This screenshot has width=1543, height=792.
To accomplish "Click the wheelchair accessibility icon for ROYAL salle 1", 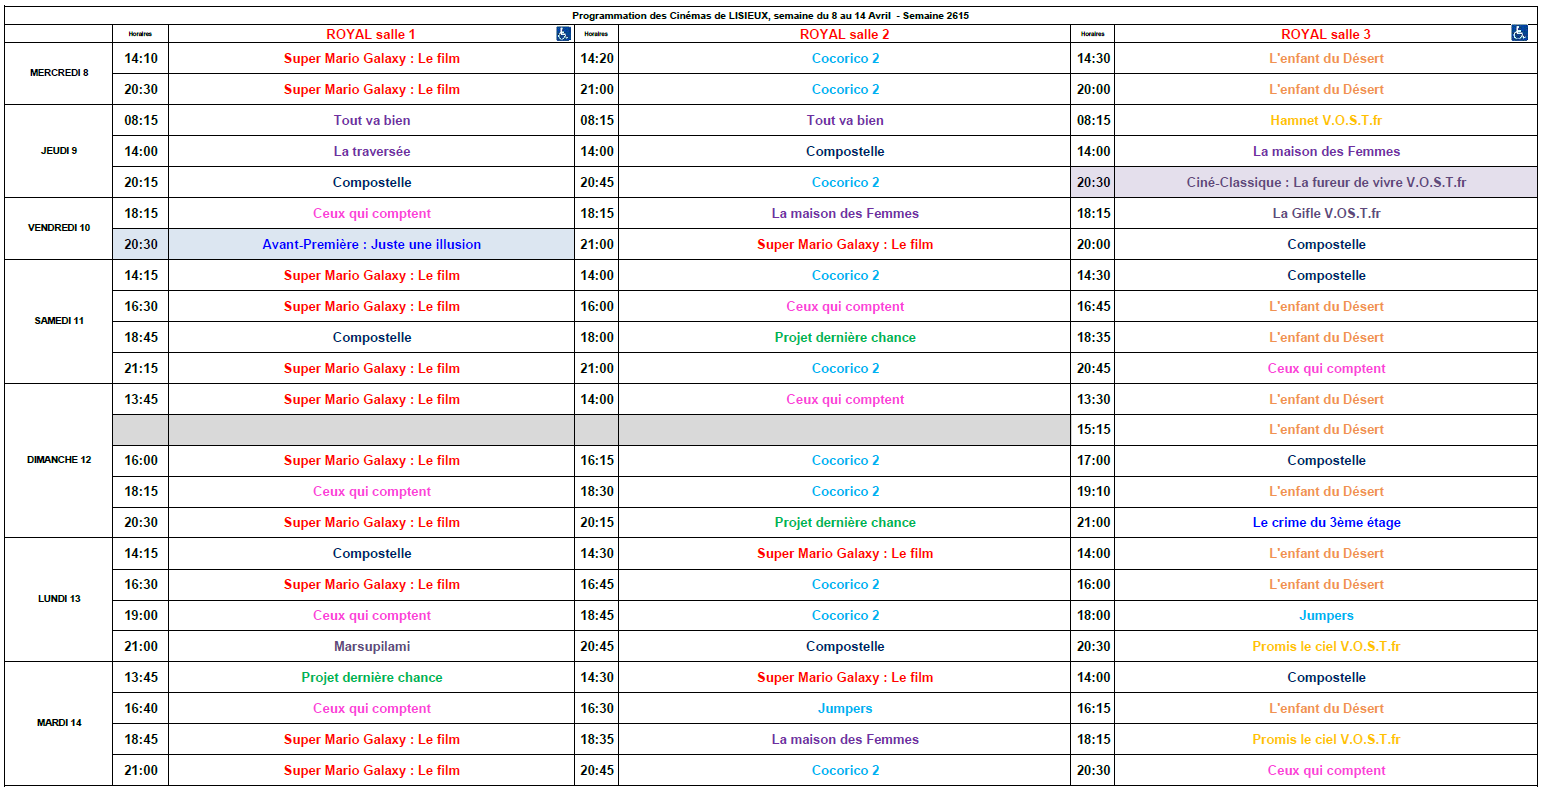I will [563, 34].
